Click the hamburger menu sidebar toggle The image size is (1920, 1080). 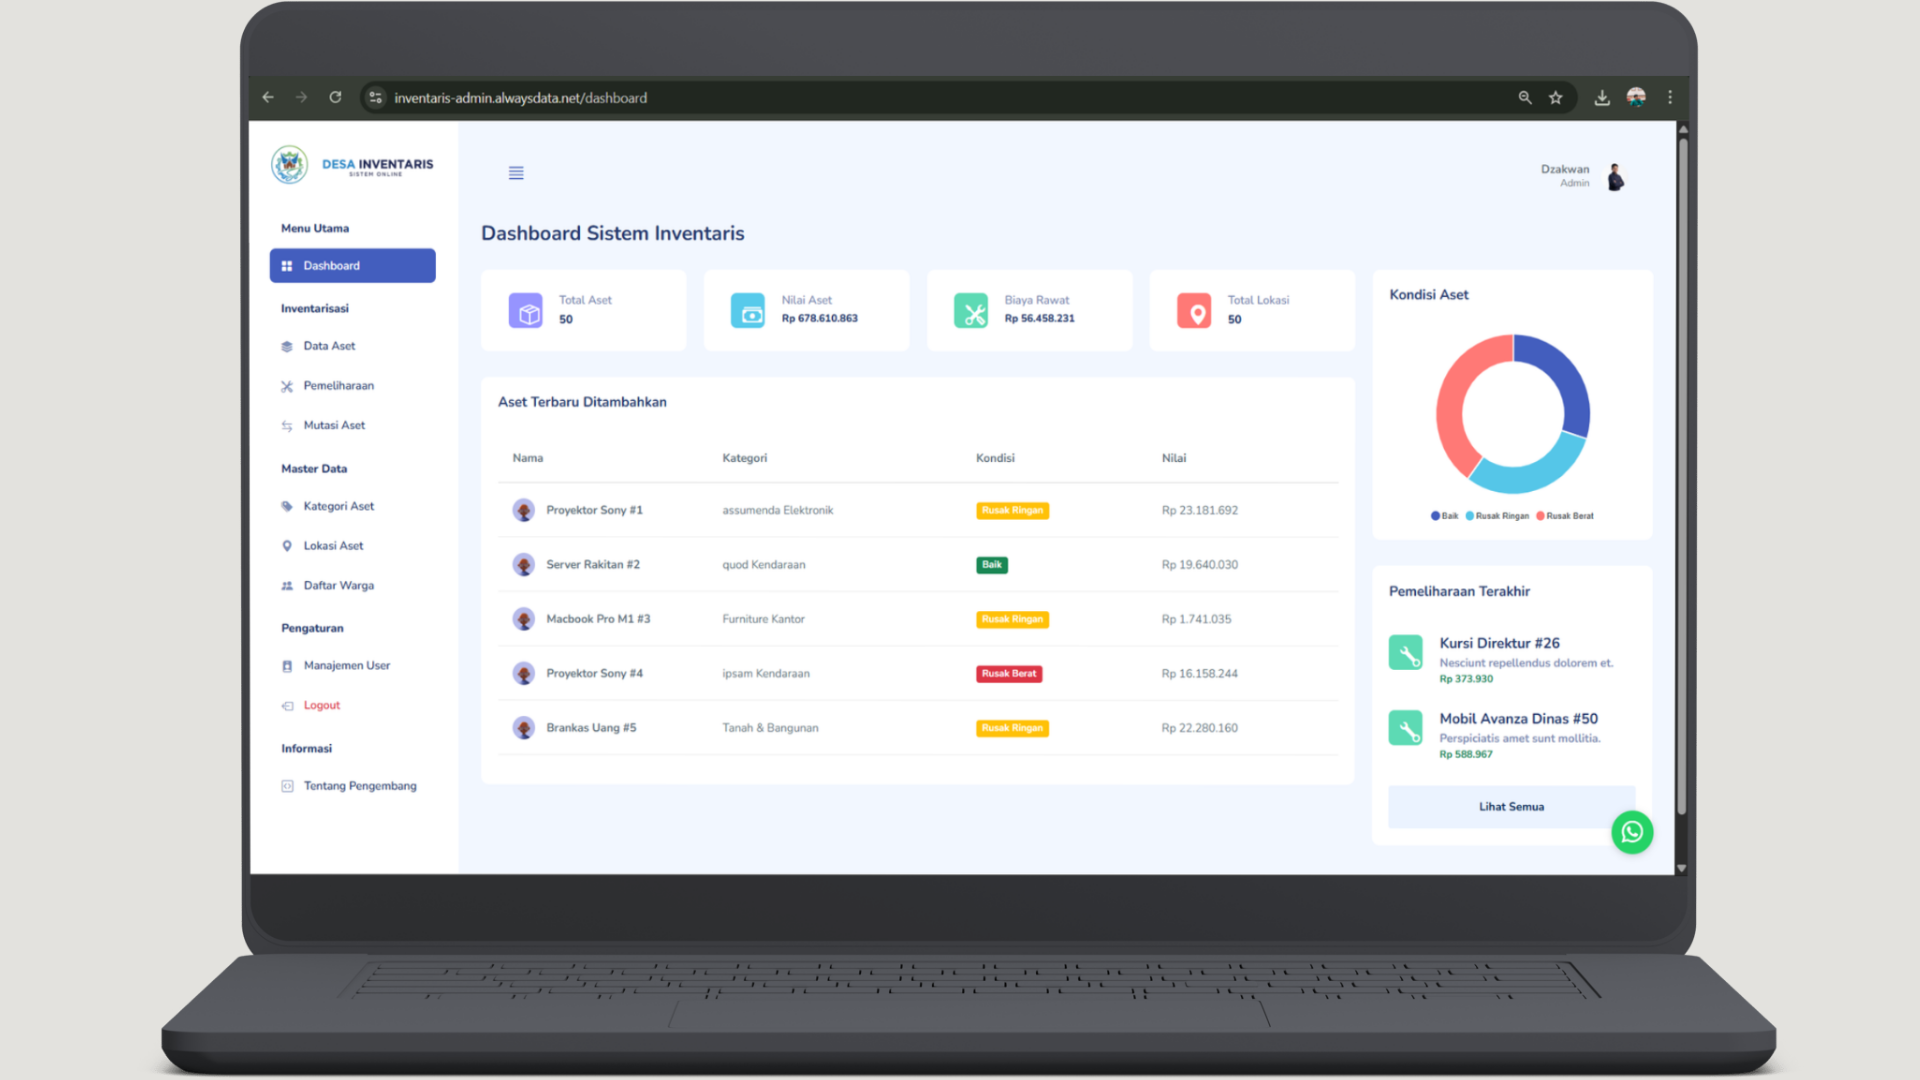click(x=516, y=173)
